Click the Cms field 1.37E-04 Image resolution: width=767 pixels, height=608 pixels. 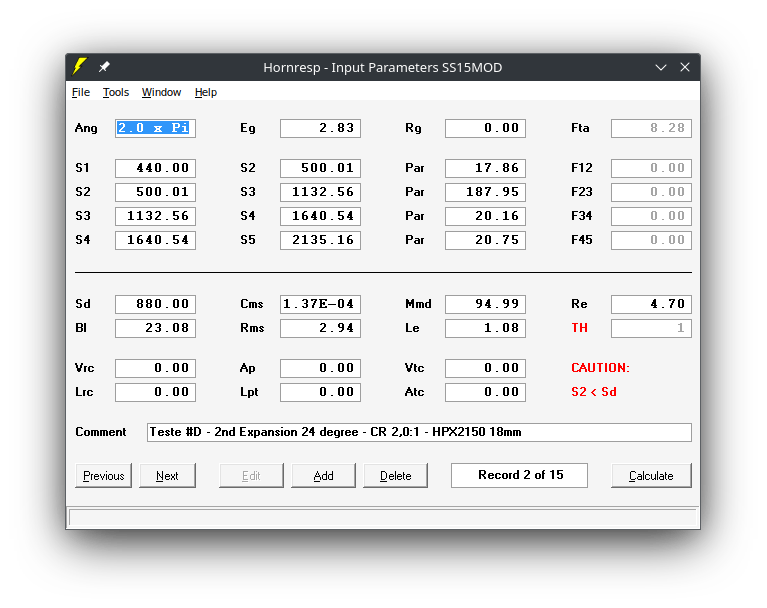tap(320, 304)
